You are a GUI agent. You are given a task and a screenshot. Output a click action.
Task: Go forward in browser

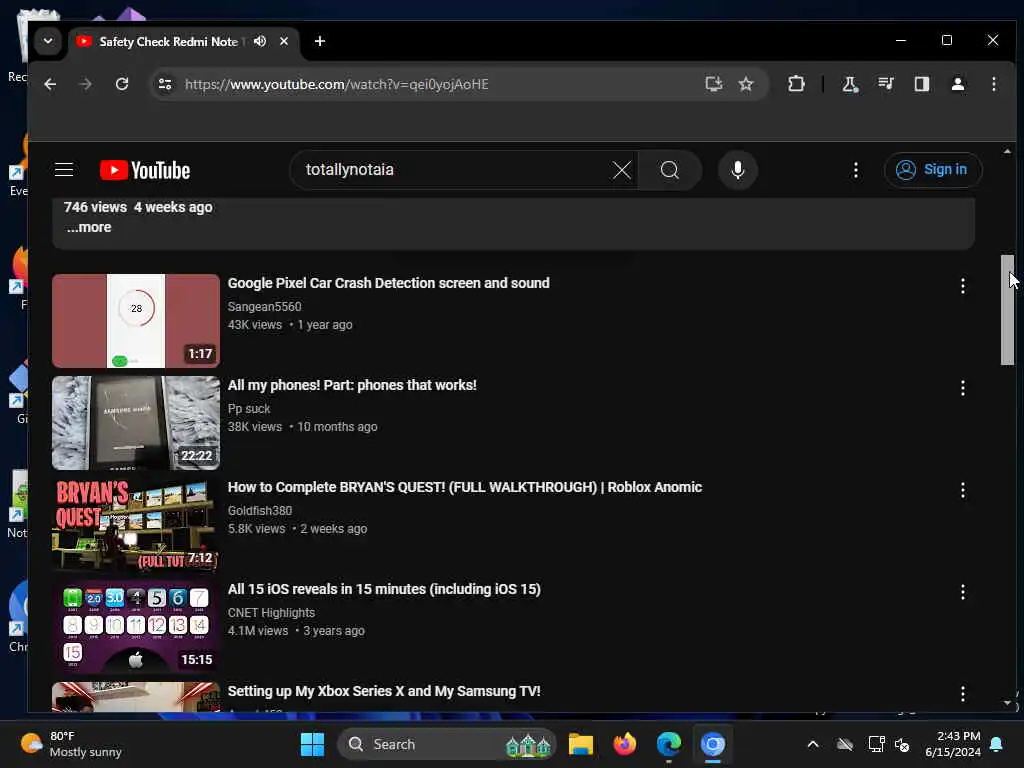click(85, 84)
